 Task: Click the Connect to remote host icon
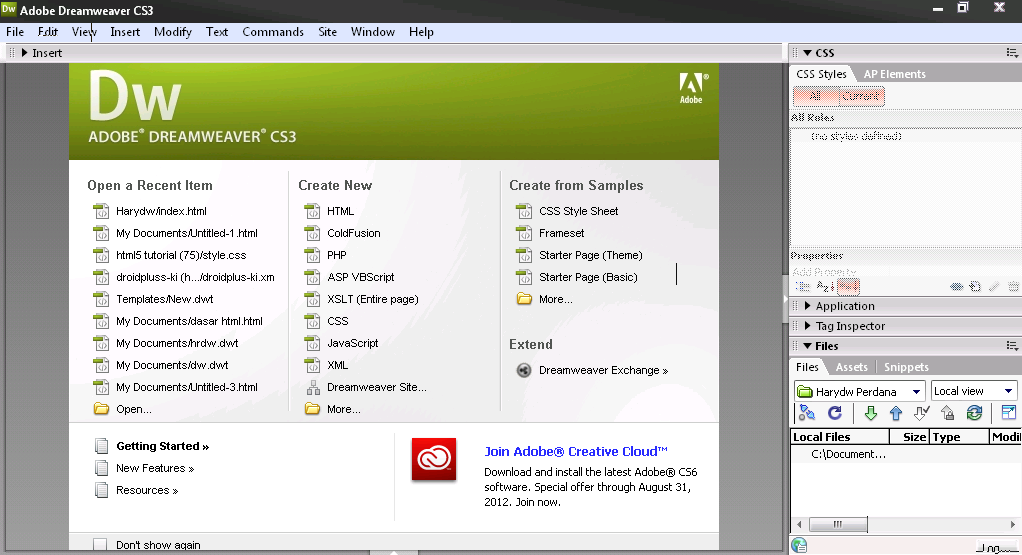pyautogui.click(x=807, y=412)
